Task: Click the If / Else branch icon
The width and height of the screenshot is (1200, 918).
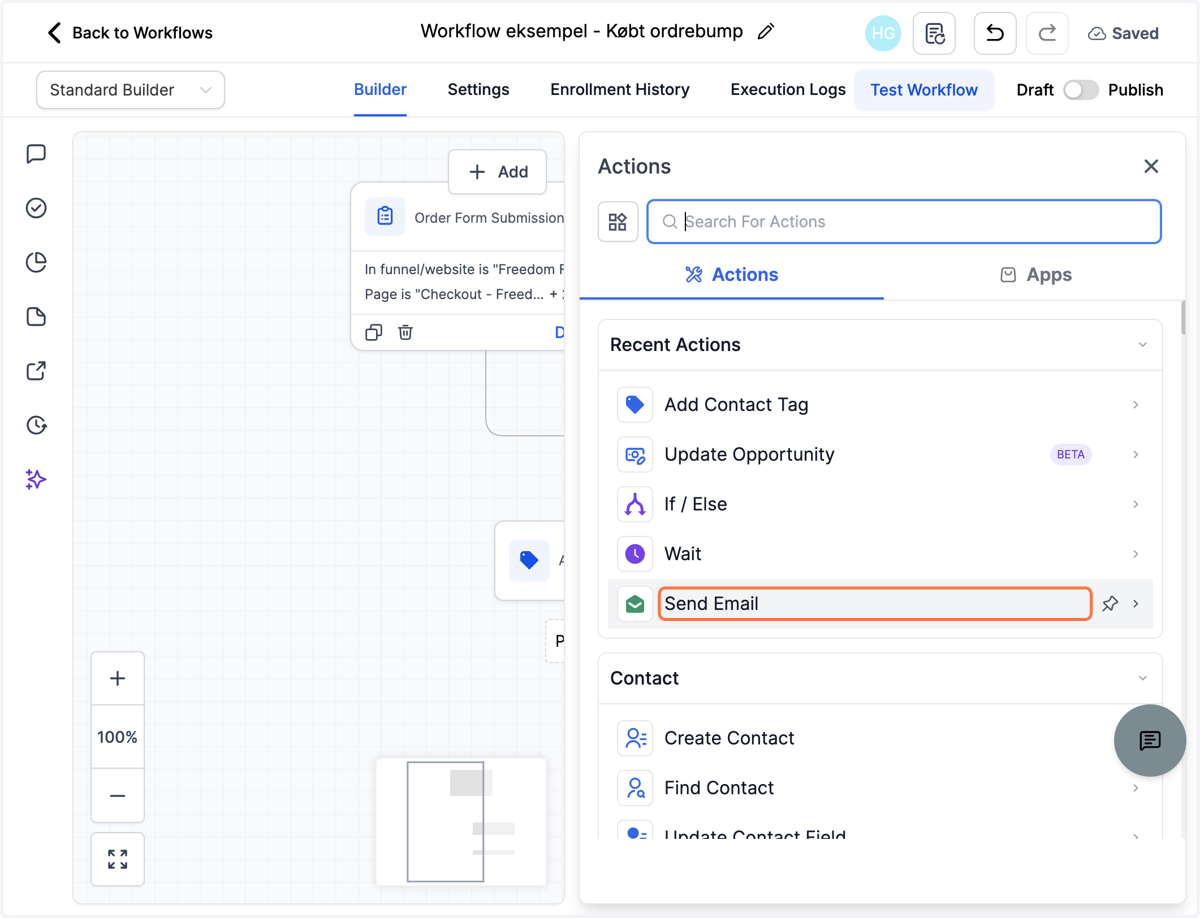Action: 635,505
